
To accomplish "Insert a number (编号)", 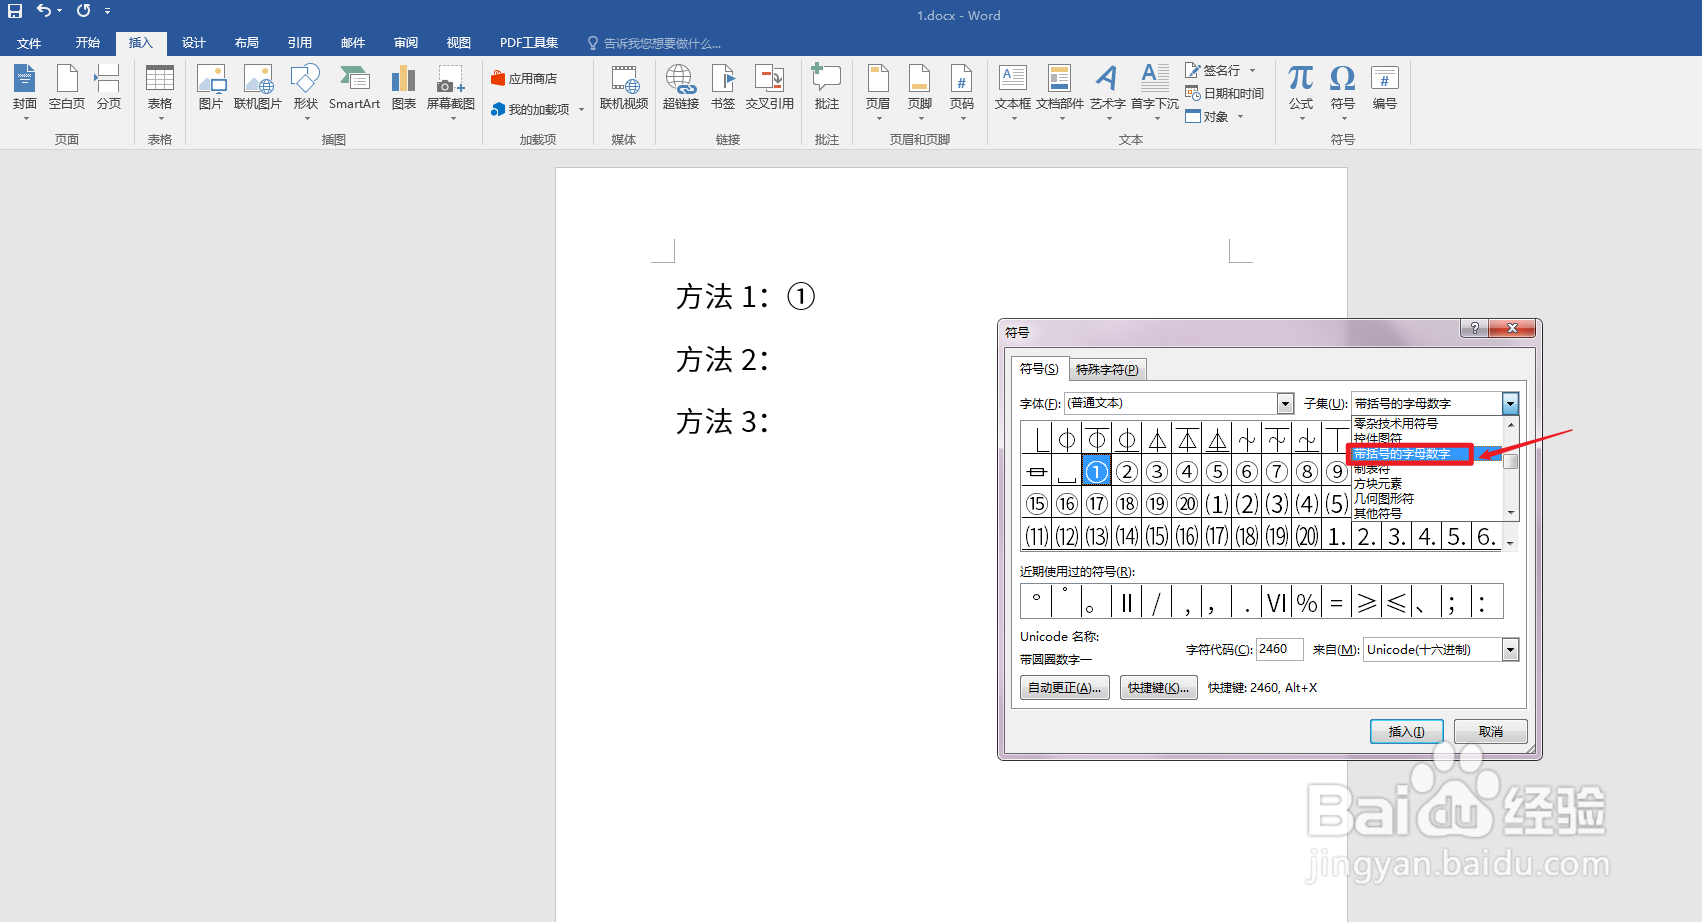I will 1385,88.
